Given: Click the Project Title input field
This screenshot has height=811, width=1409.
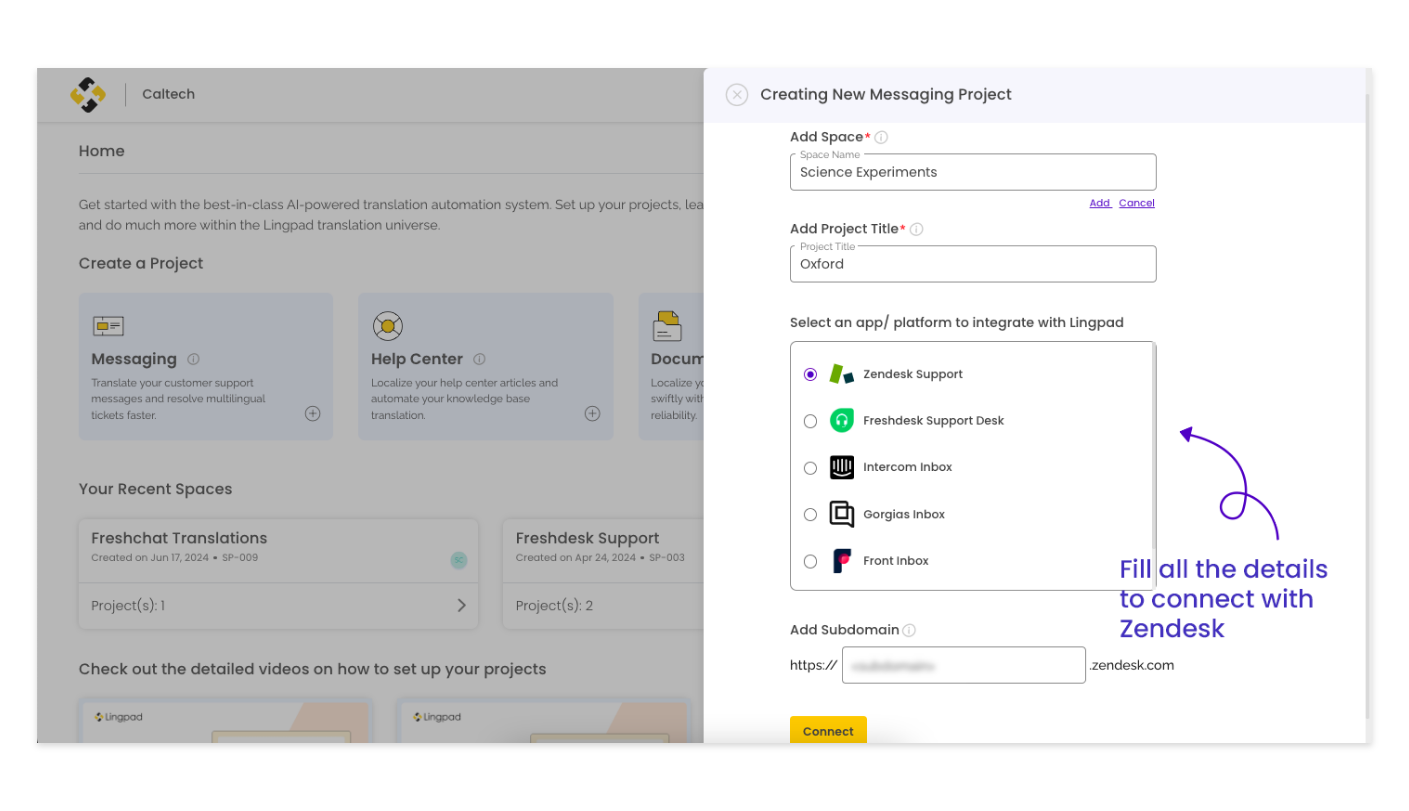Looking at the screenshot, I should pos(973,264).
